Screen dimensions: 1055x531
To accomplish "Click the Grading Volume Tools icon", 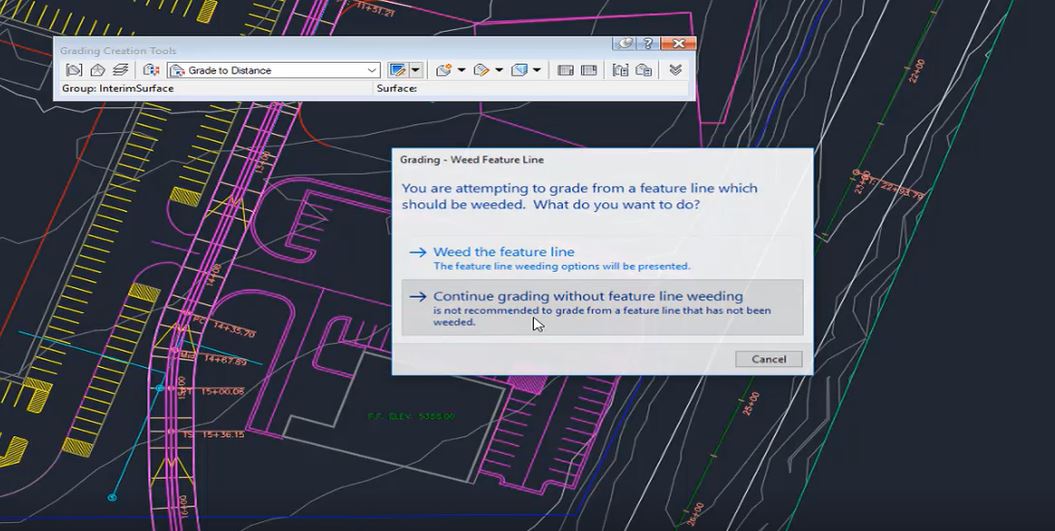I will click(x=519, y=70).
